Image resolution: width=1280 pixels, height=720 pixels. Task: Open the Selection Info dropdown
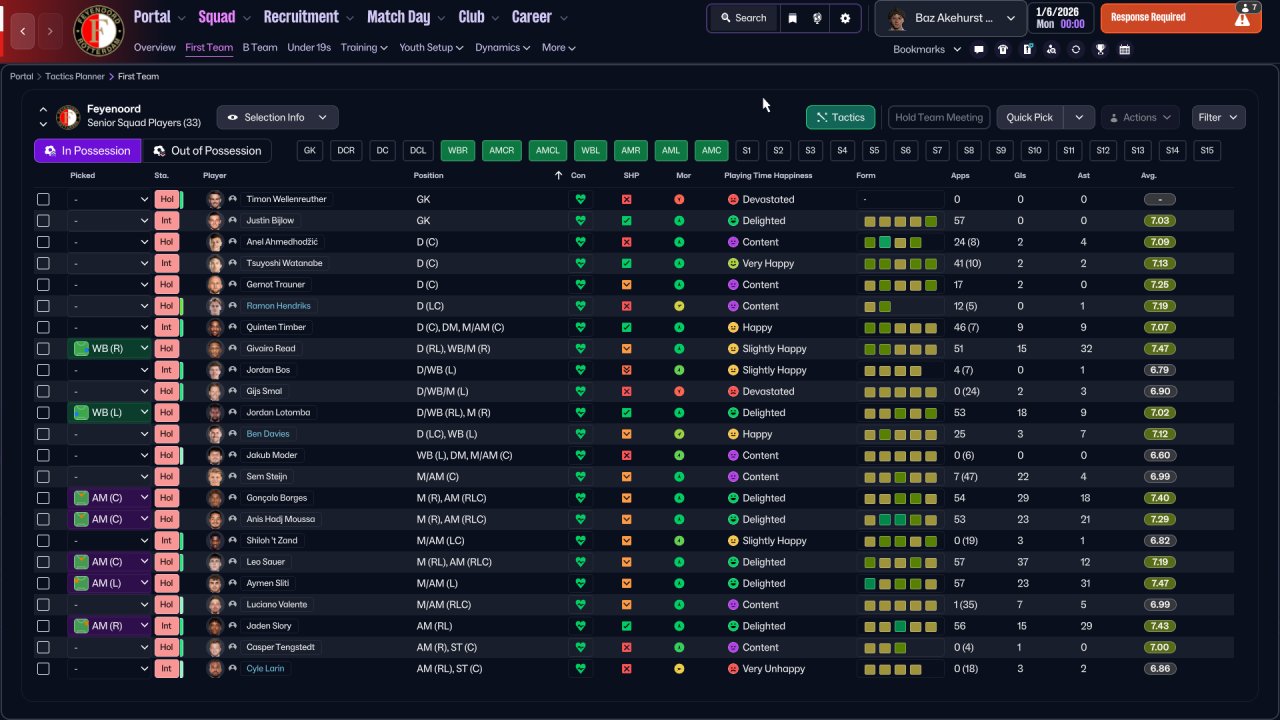277,117
